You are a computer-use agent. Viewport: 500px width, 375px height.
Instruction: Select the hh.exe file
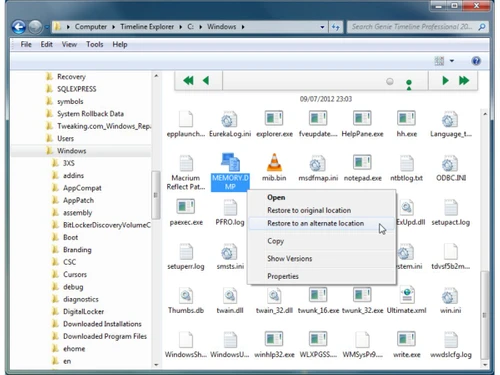click(406, 124)
